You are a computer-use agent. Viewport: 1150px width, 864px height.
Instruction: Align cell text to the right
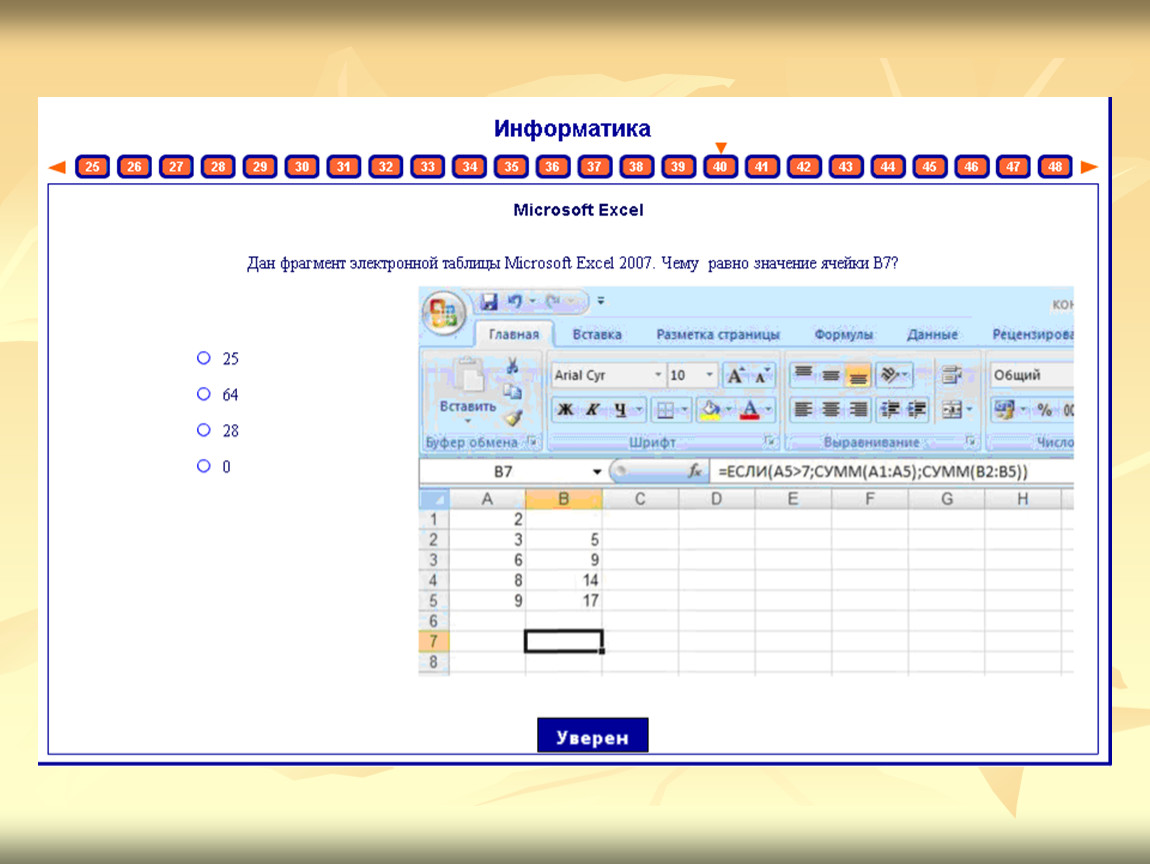tap(857, 409)
